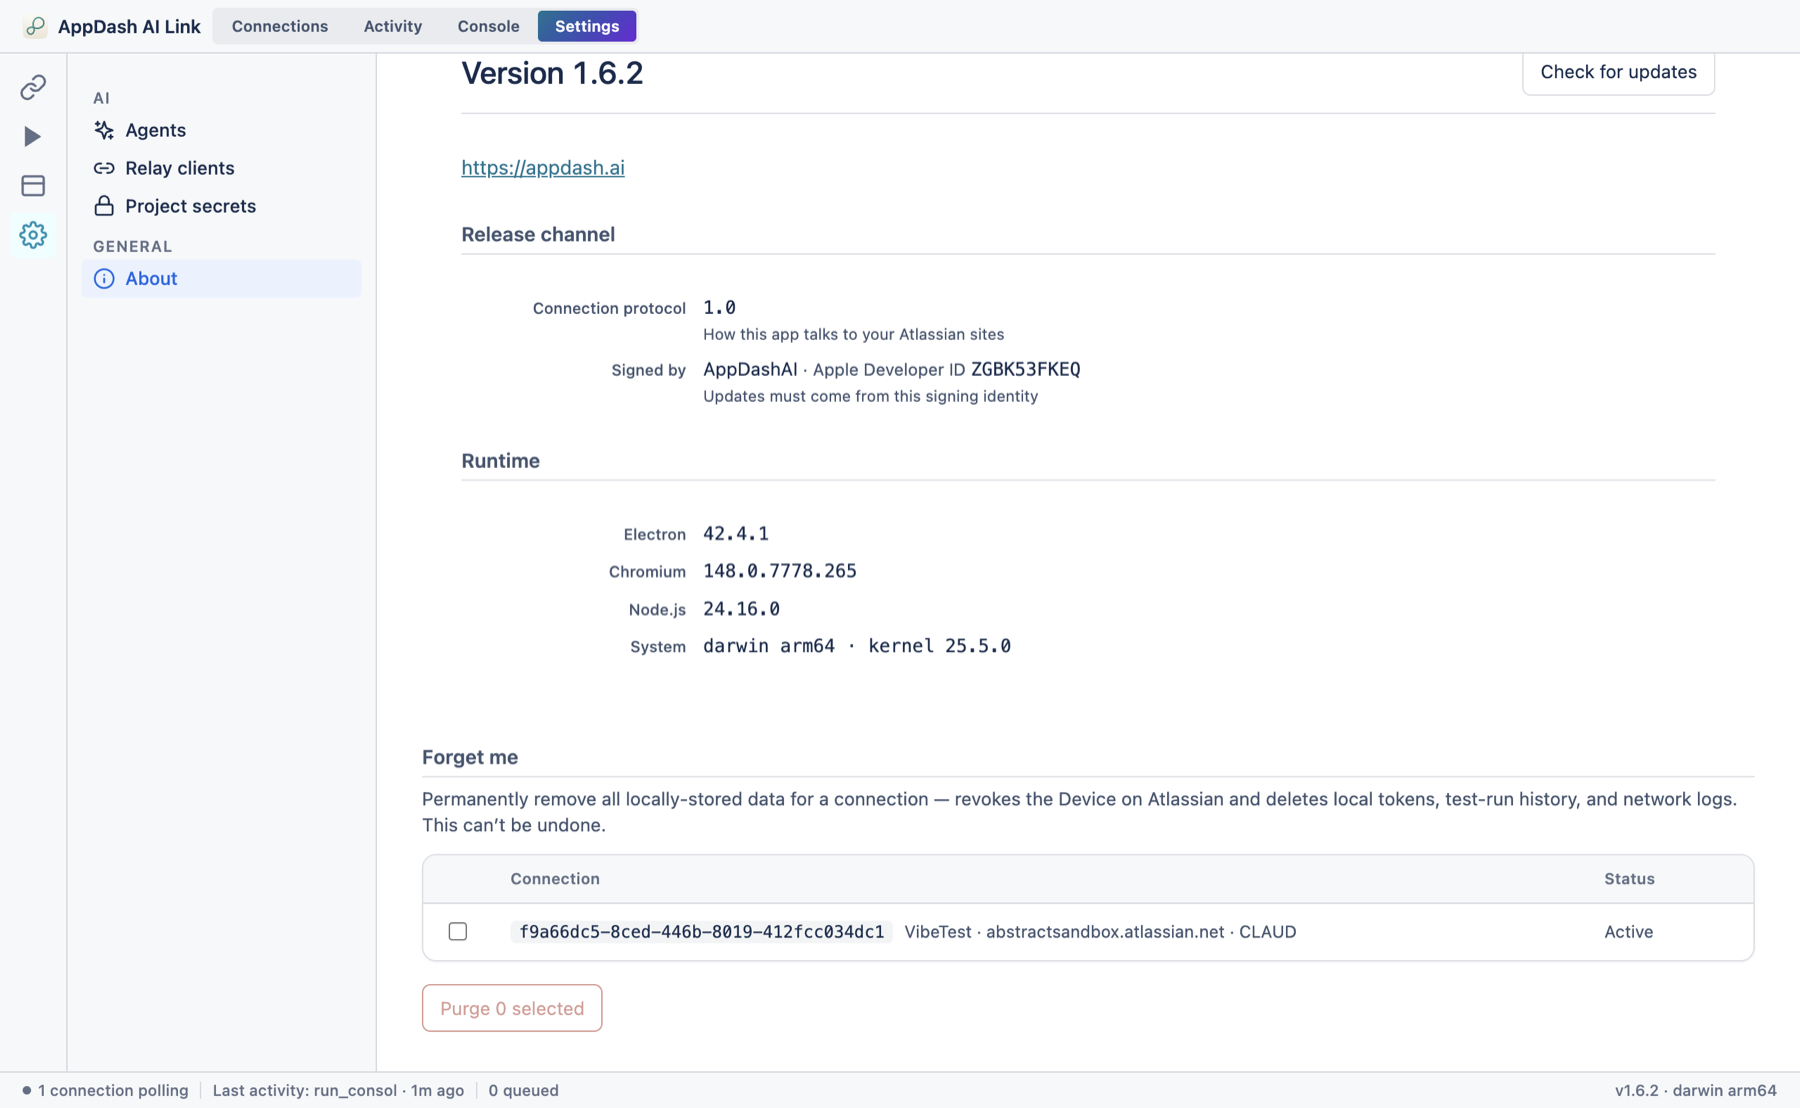Tick the checkbox for the VibeTest connection

(458, 931)
